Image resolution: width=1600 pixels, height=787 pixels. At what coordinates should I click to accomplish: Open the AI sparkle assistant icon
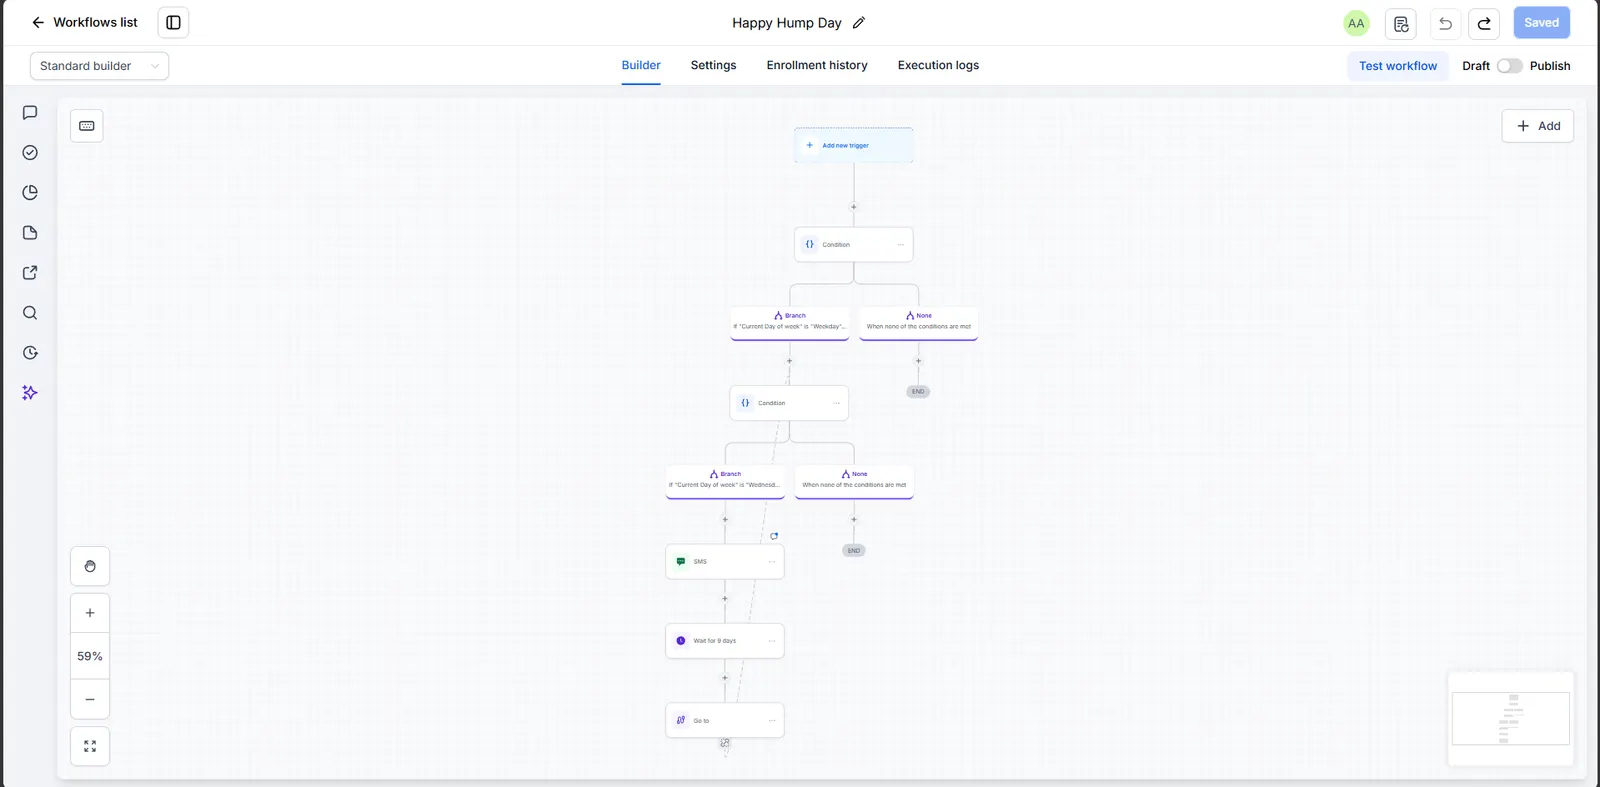[x=30, y=393]
